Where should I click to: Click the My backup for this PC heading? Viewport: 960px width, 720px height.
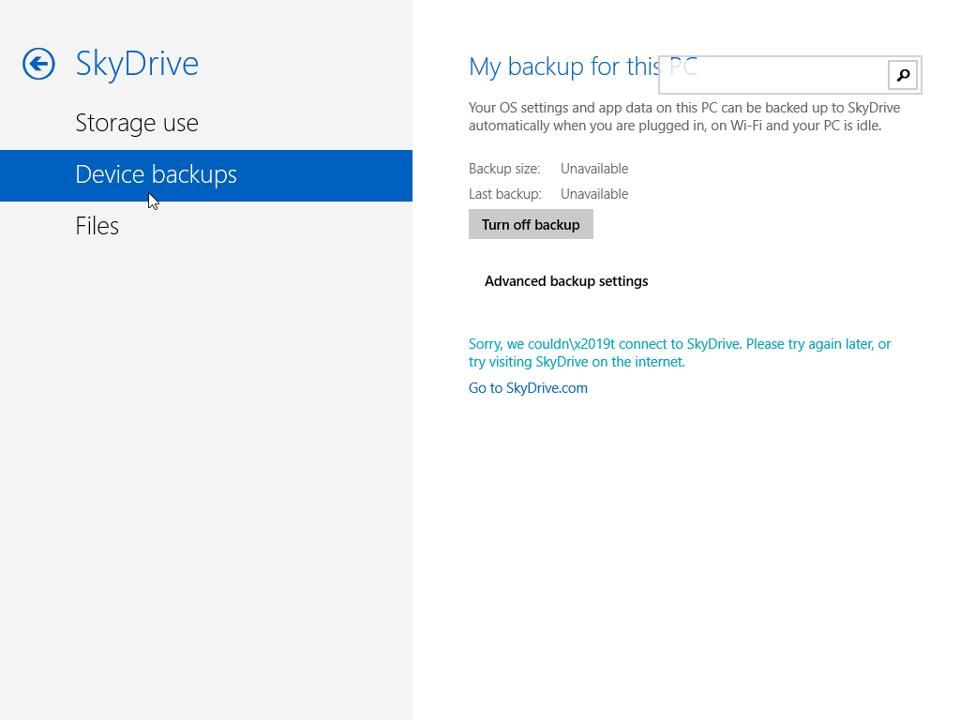582,66
